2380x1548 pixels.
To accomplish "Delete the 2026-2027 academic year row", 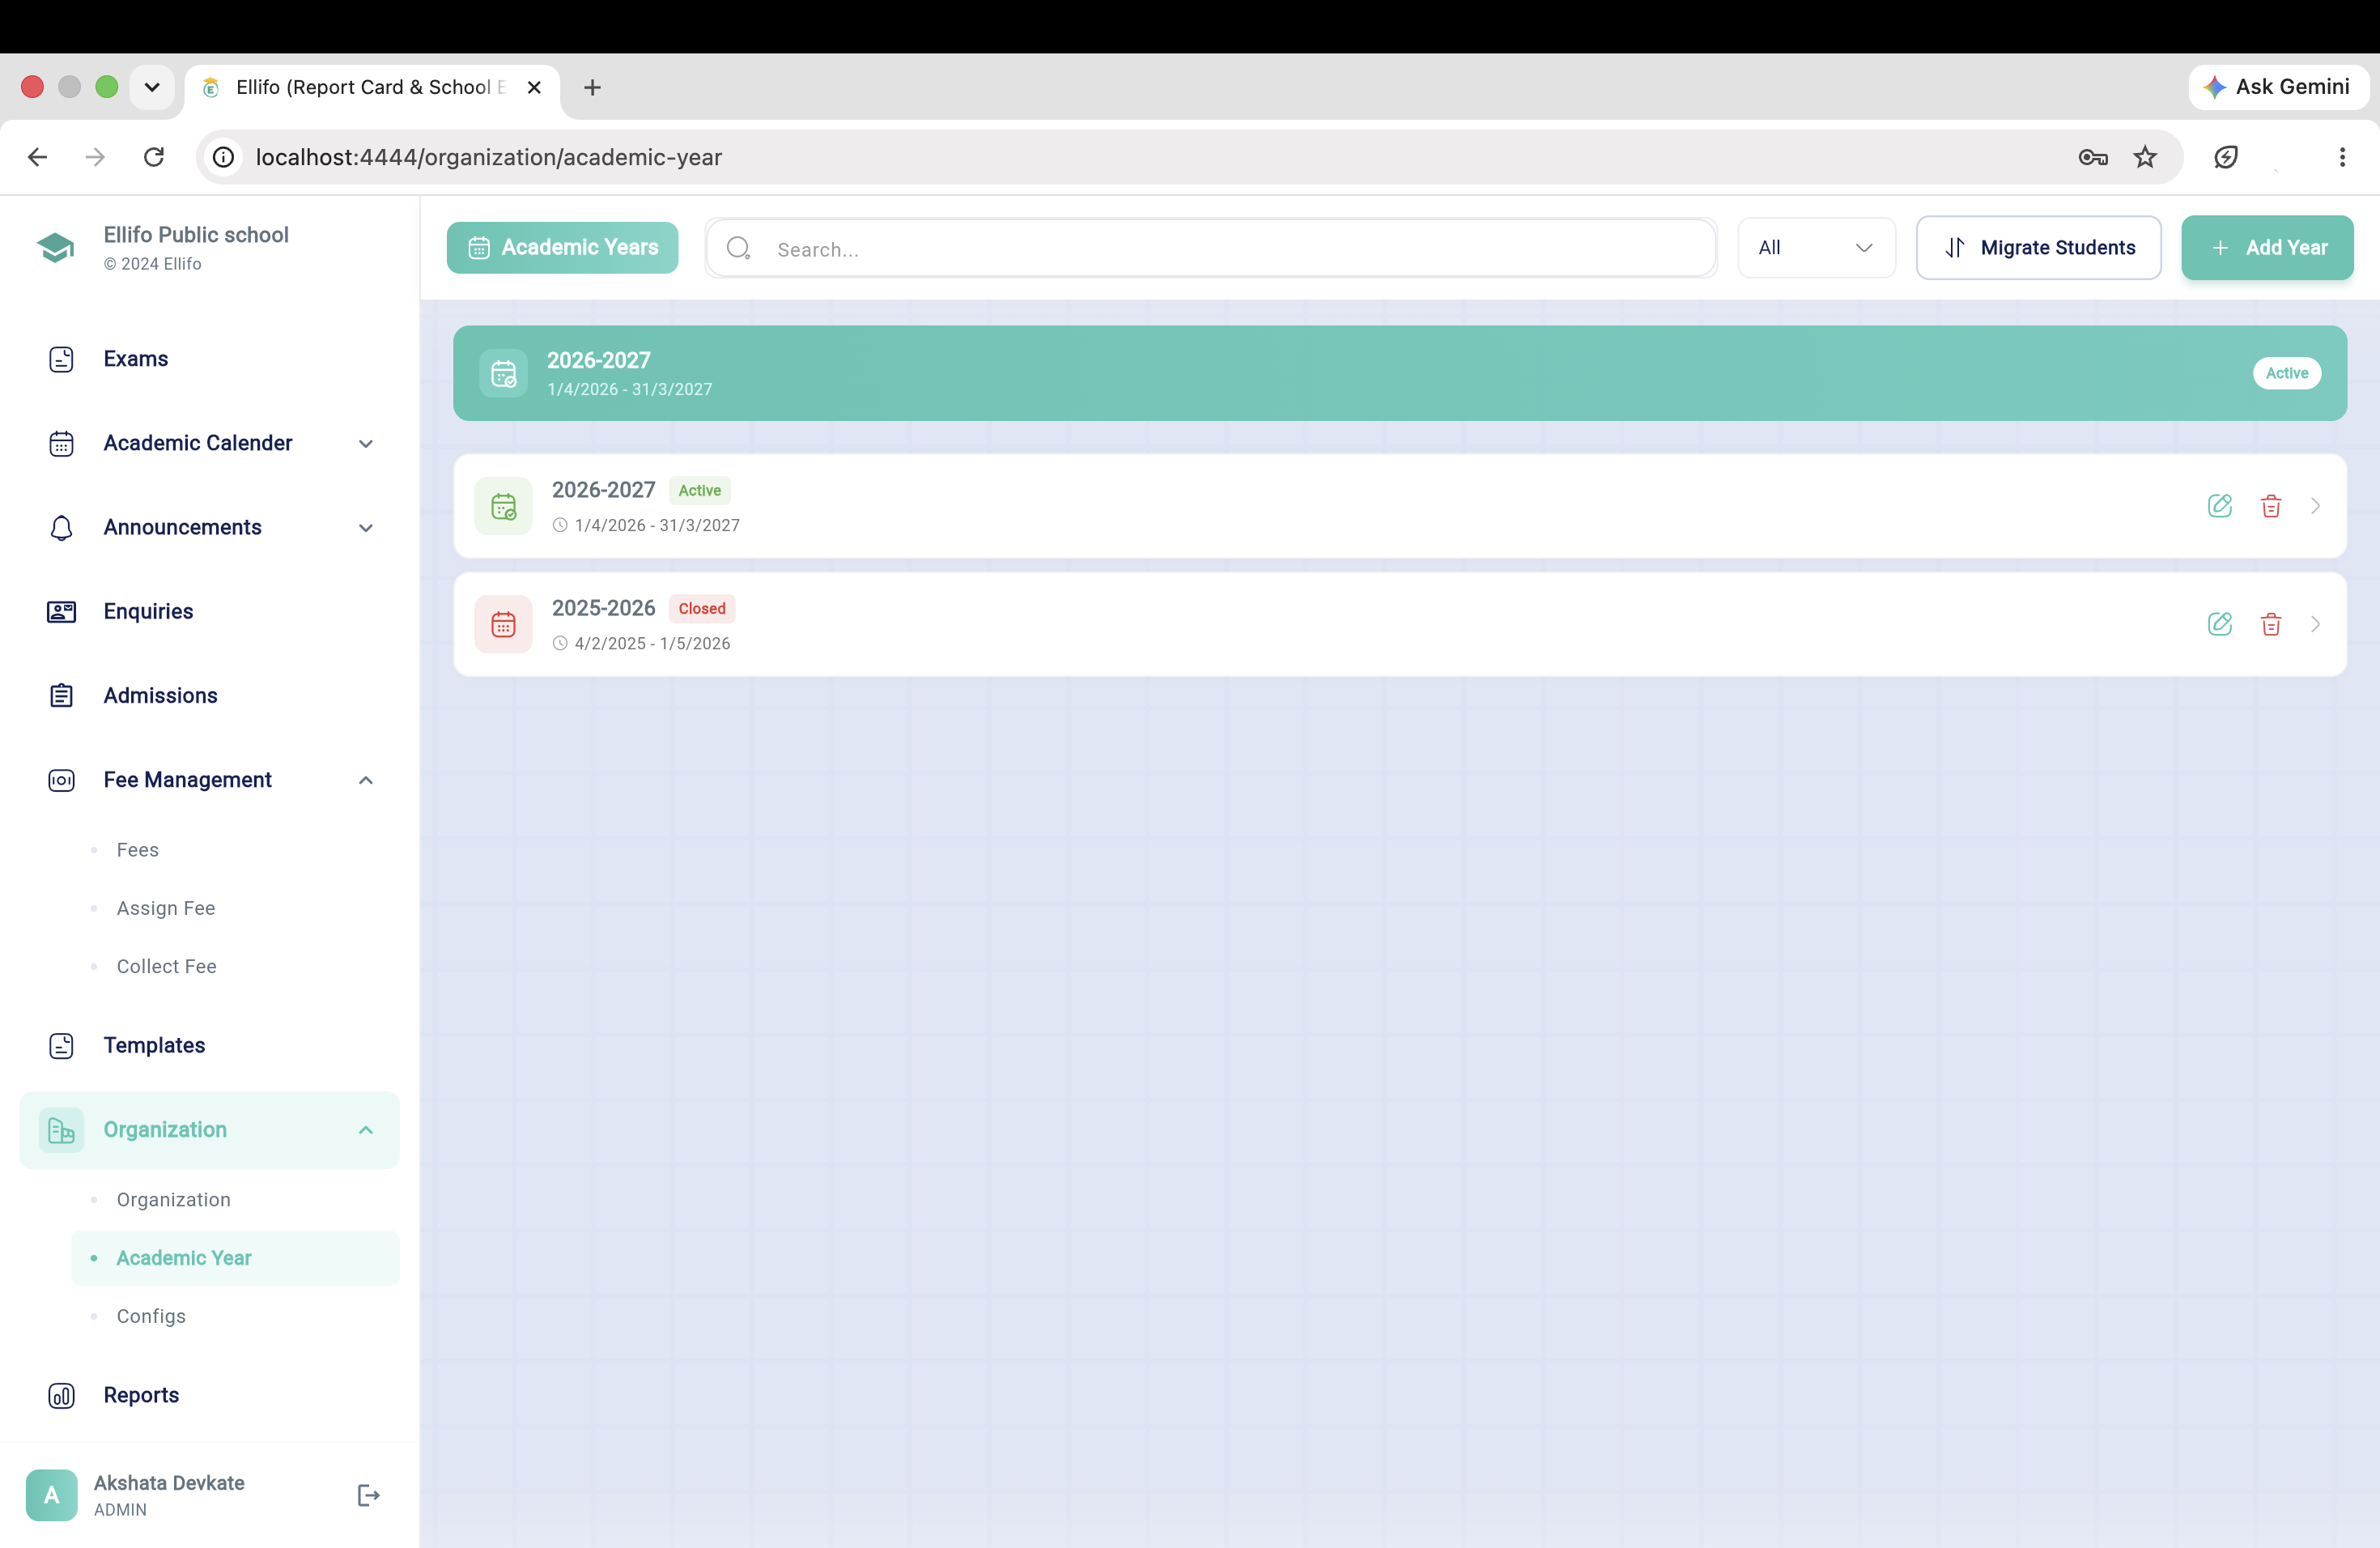I will coord(2270,506).
